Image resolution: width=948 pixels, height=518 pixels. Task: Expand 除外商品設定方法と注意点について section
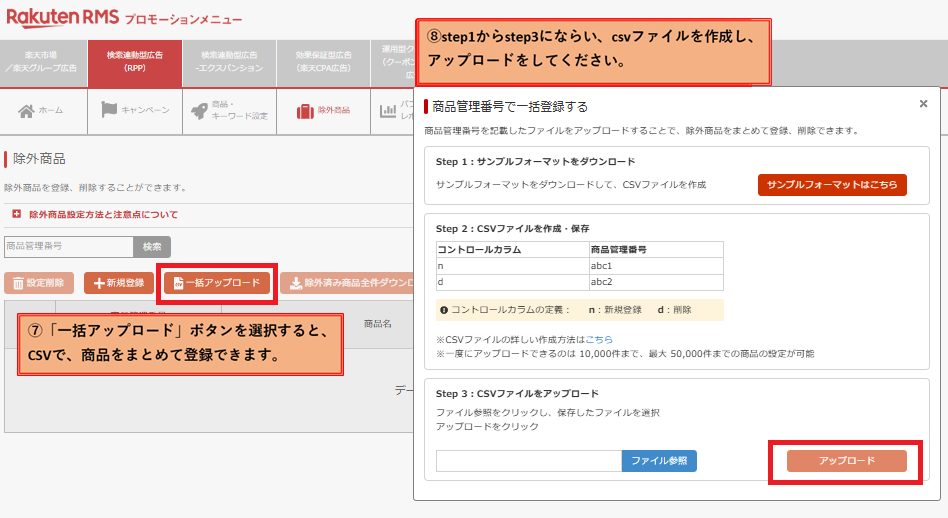pyautogui.click(x=17, y=214)
